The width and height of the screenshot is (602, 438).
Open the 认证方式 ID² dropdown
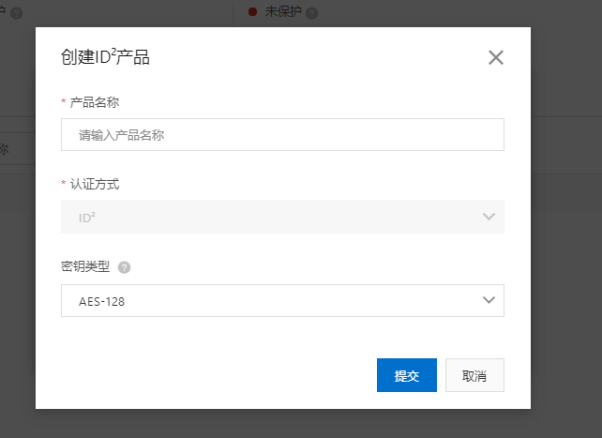tap(283, 217)
